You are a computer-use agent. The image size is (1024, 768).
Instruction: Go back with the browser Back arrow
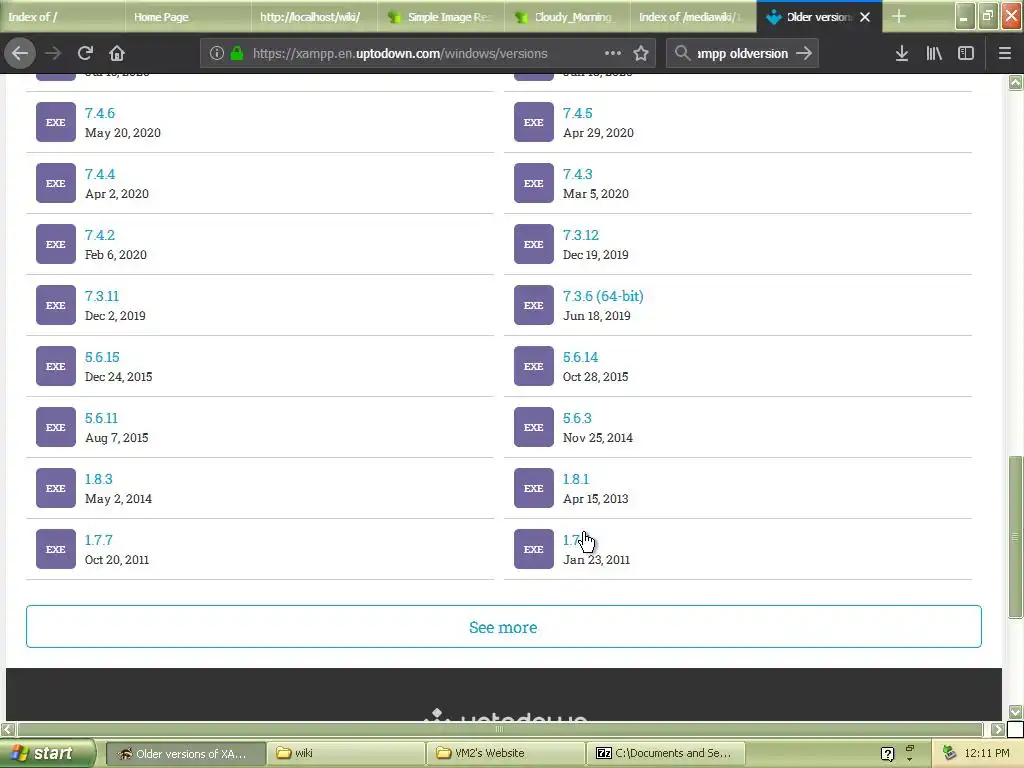(x=20, y=53)
